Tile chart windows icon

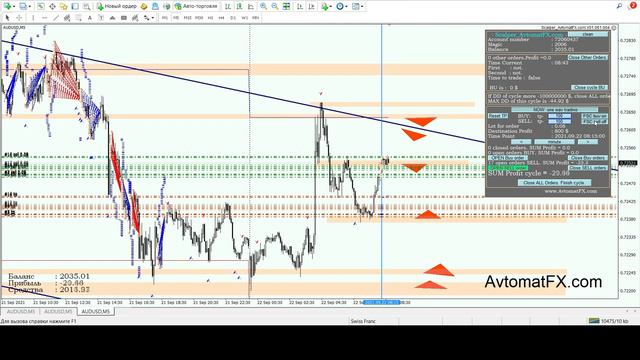pyautogui.click(x=287, y=6)
